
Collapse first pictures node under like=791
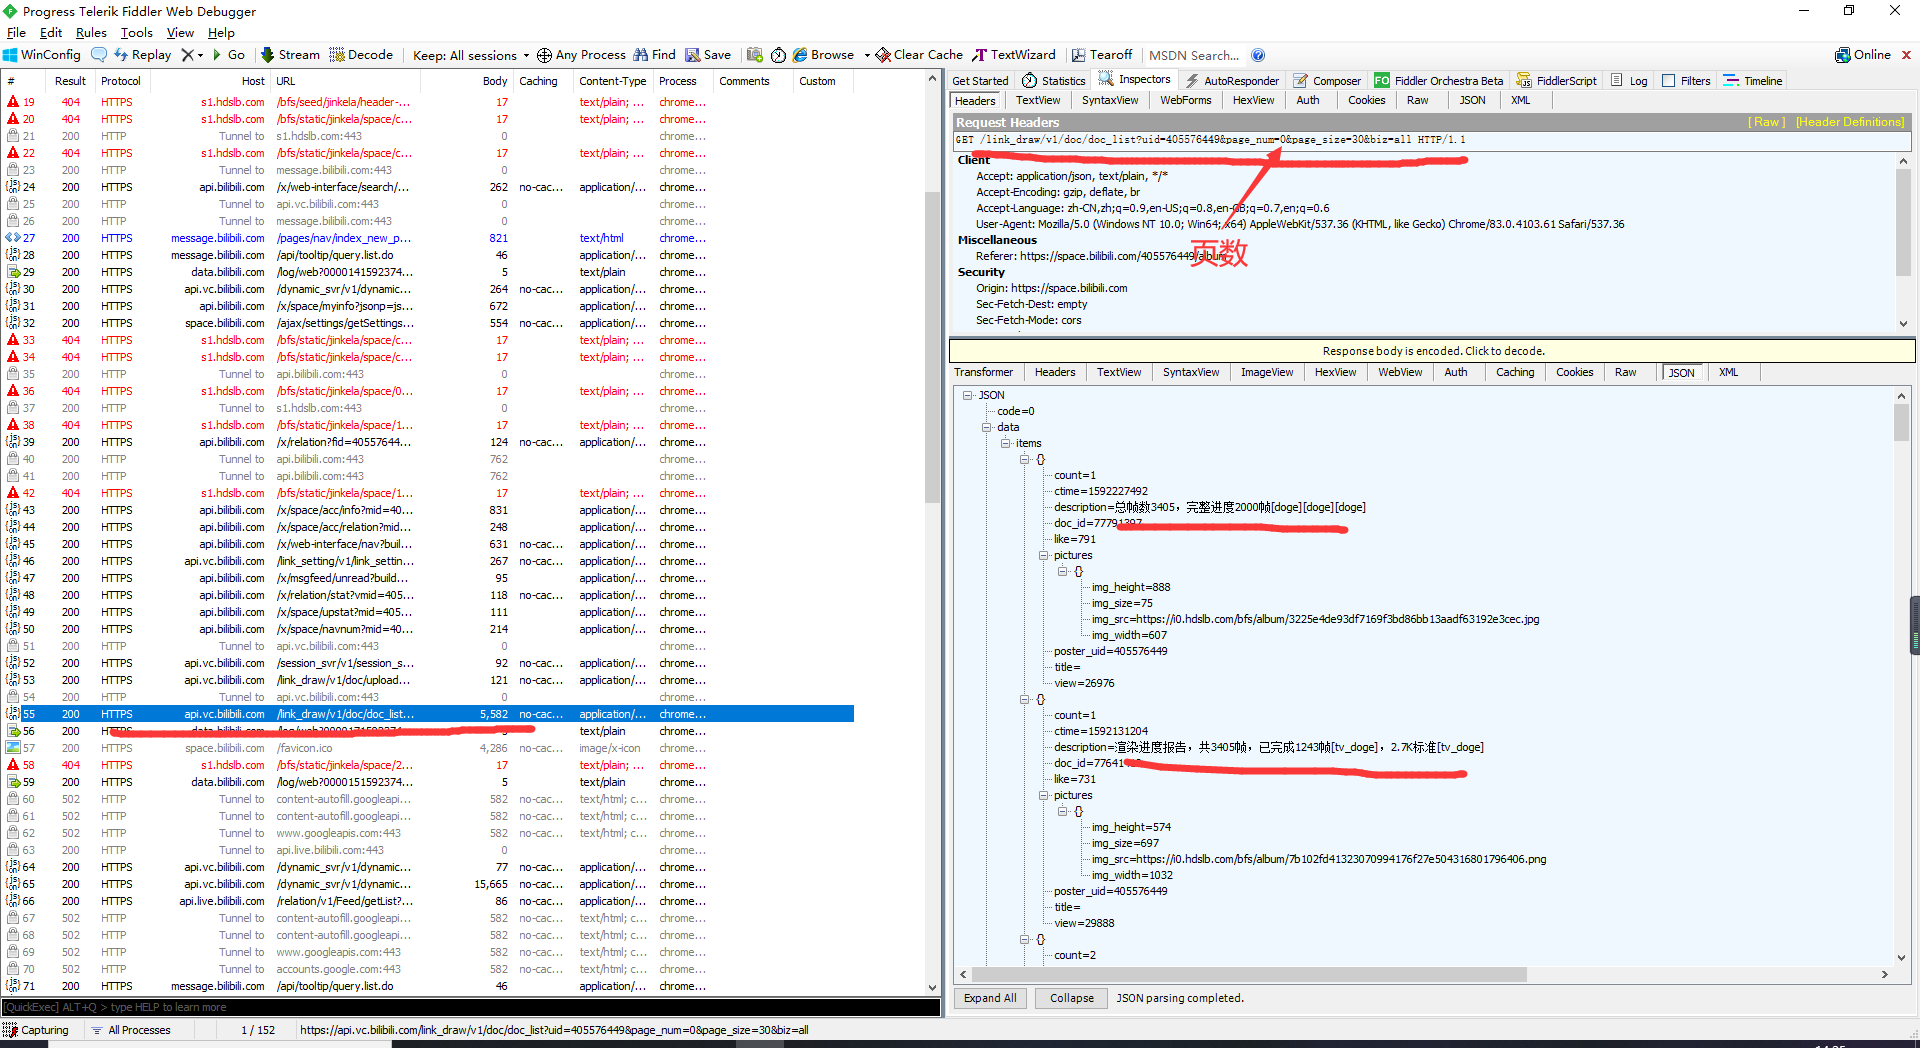pos(1043,556)
